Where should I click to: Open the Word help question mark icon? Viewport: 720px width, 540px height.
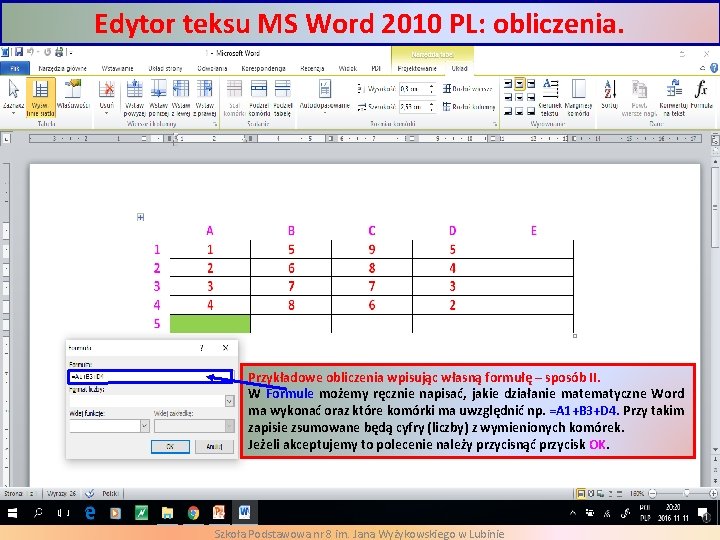click(x=714, y=68)
